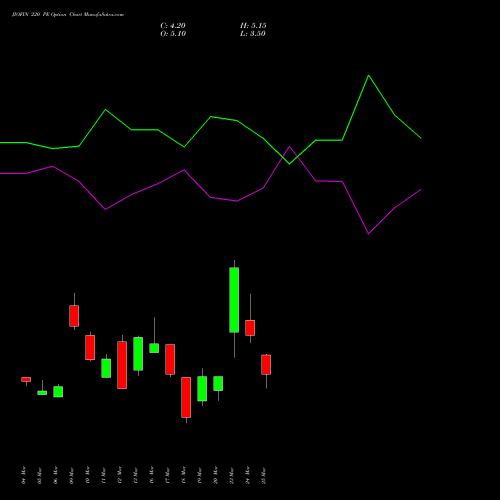Select the red candle above 25 Mar

[x=266, y=365]
